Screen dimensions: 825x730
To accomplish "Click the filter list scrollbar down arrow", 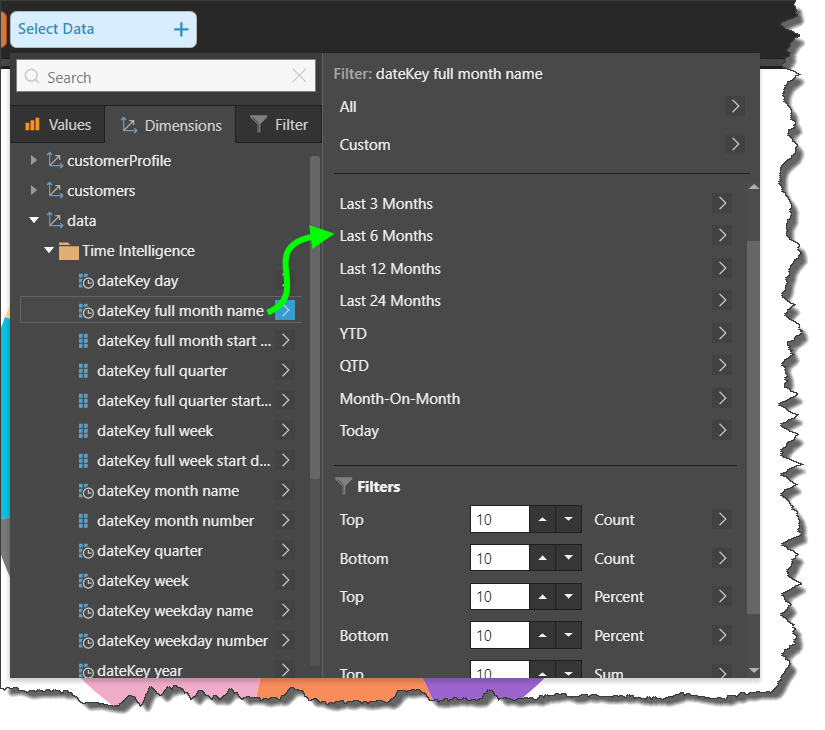I will pos(753,671).
